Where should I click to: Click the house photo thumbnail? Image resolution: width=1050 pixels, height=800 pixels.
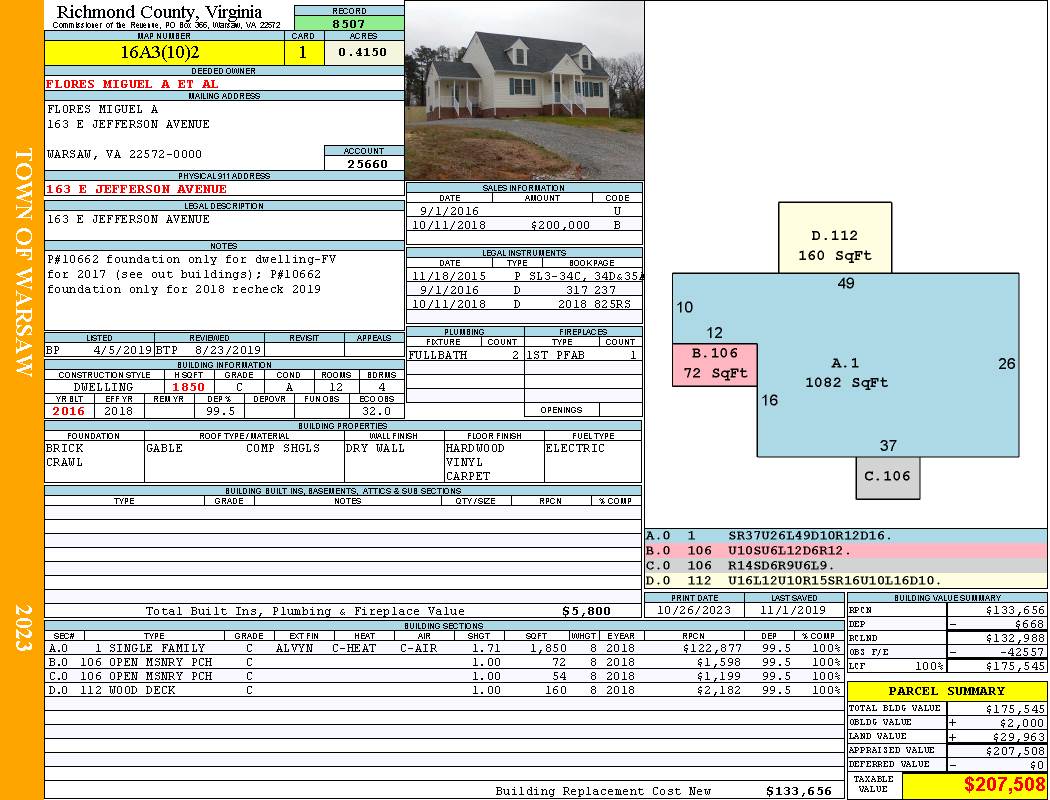click(524, 90)
